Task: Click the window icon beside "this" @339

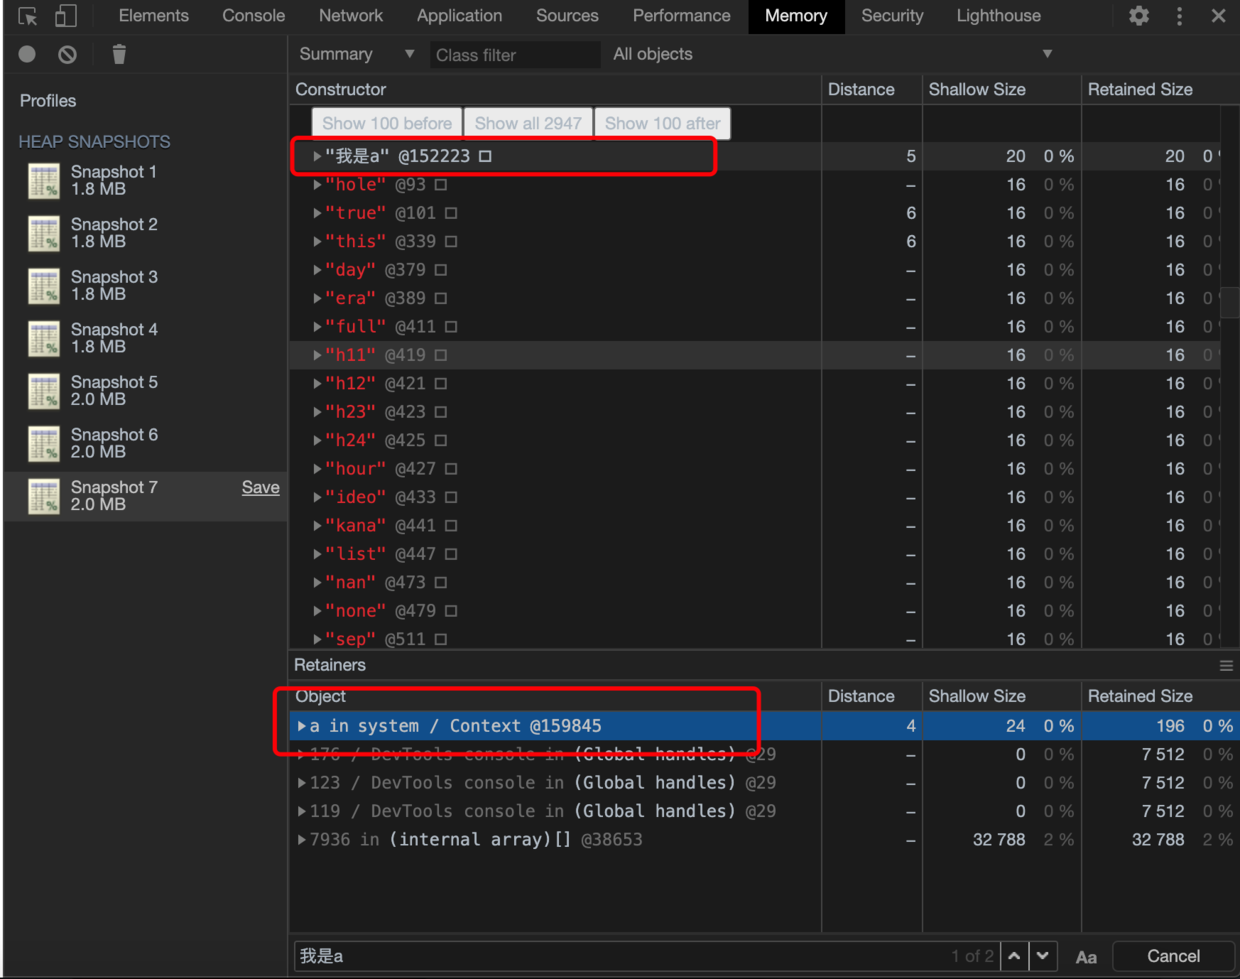Action: [451, 241]
